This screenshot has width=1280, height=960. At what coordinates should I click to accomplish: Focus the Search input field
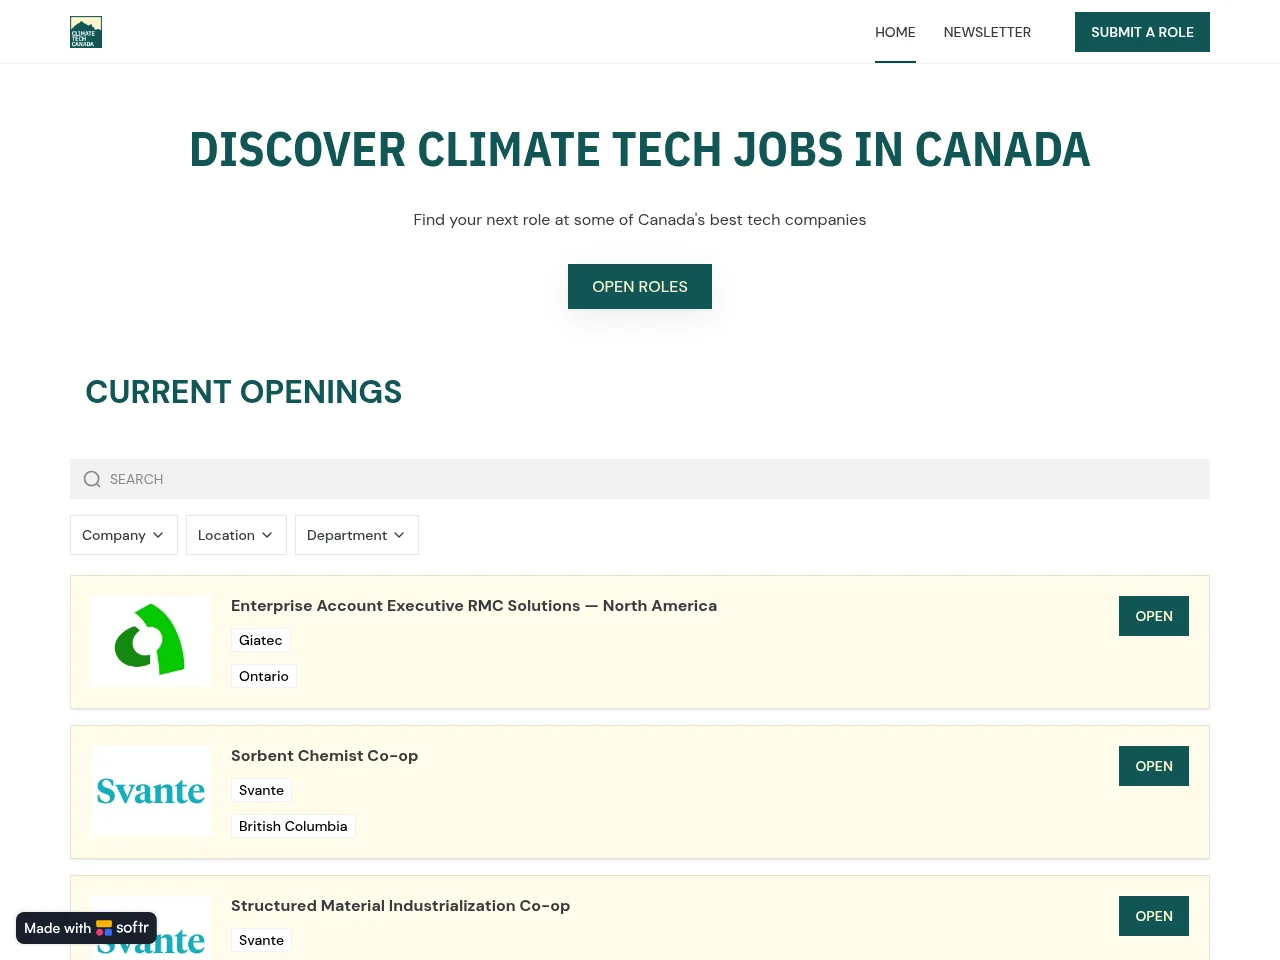(x=640, y=479)
